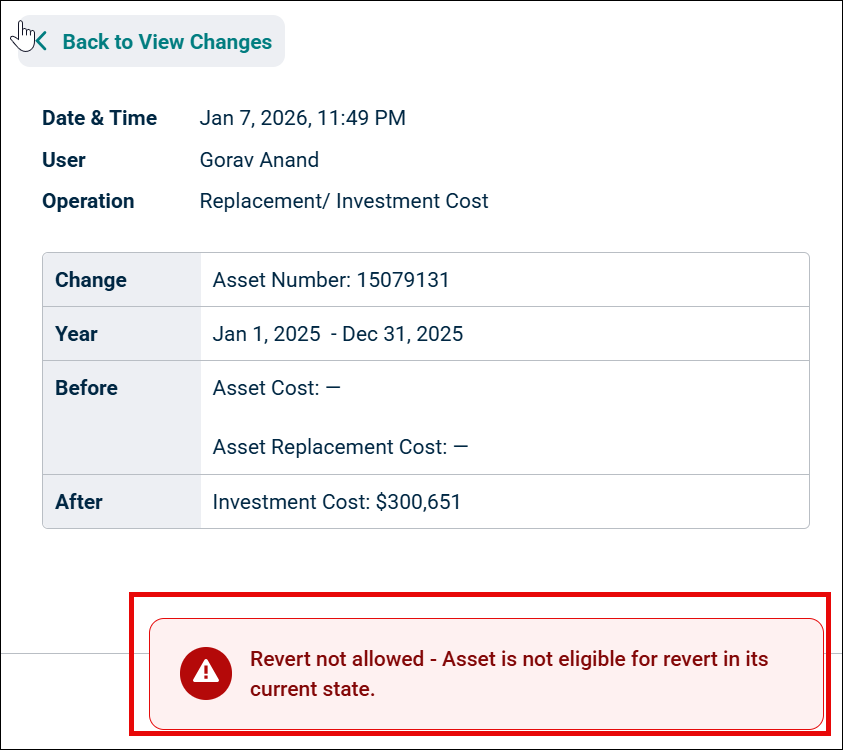The height and width of the screenshot is (750, 843).
Task: Click the red warning triangle icon
Action: click(x=206, y=673)
